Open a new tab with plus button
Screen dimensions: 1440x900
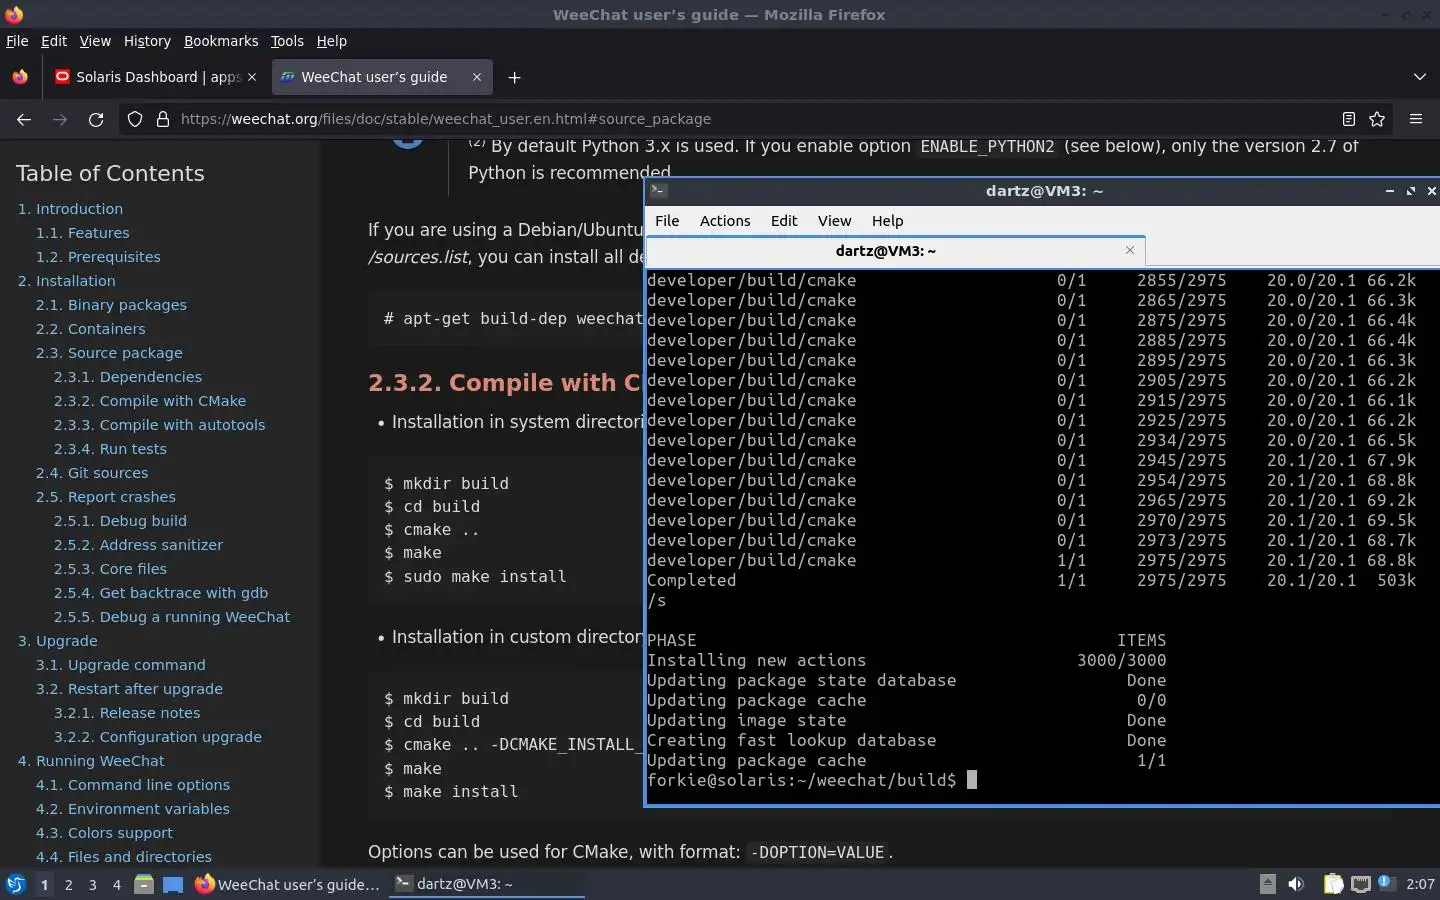[x=514, y=77]
